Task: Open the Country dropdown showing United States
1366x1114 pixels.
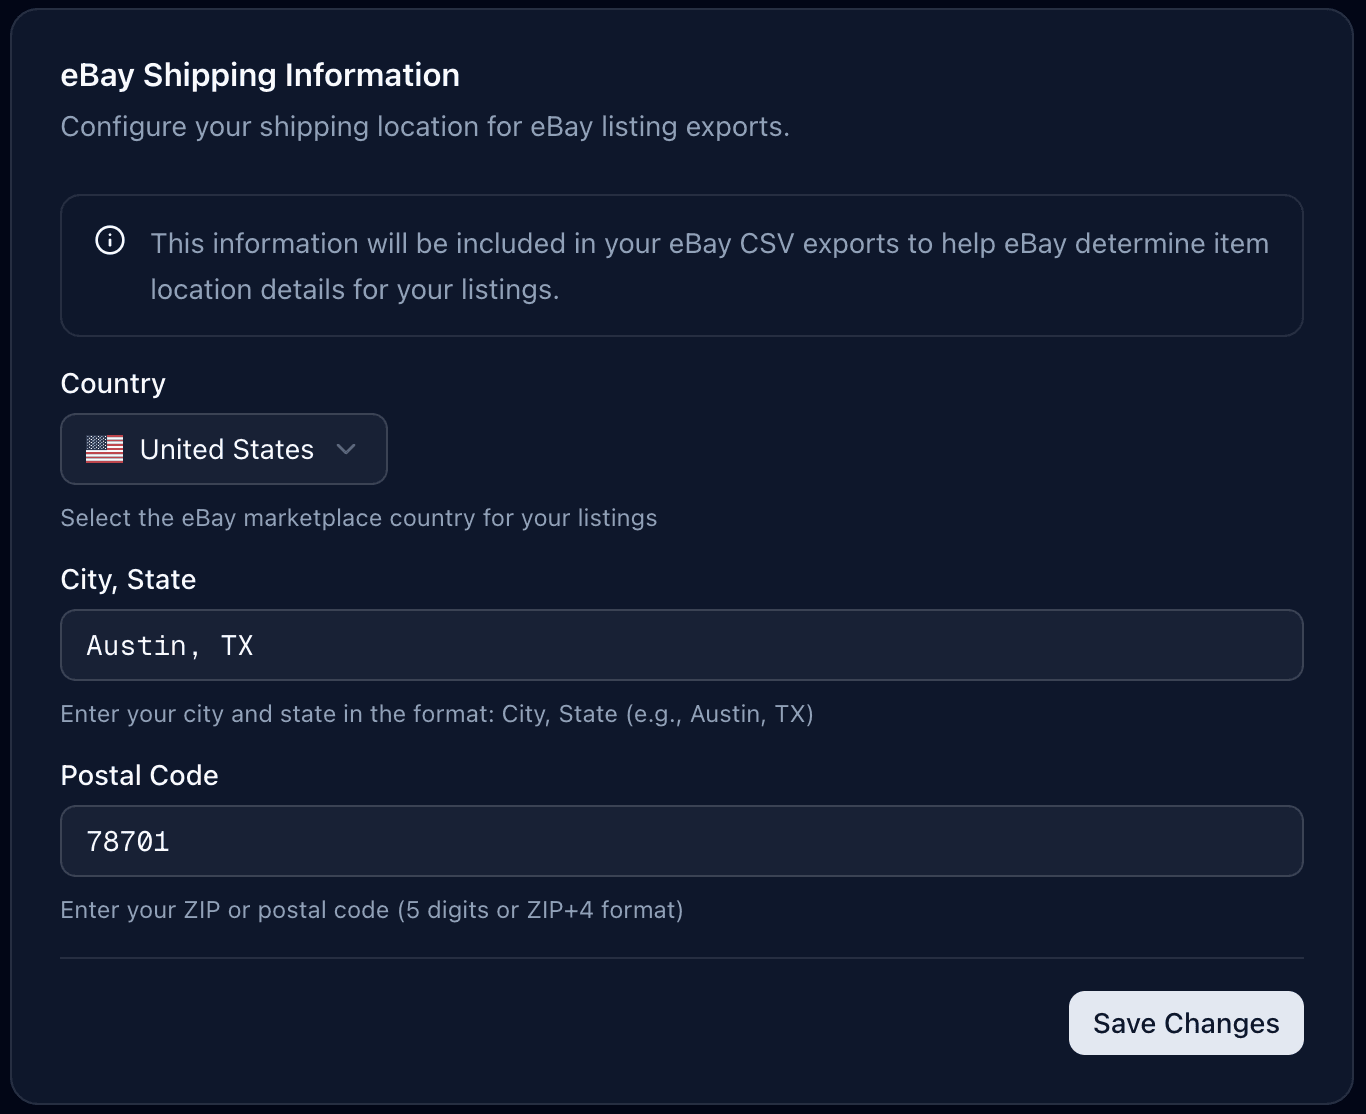Action: tap(223, 449)
